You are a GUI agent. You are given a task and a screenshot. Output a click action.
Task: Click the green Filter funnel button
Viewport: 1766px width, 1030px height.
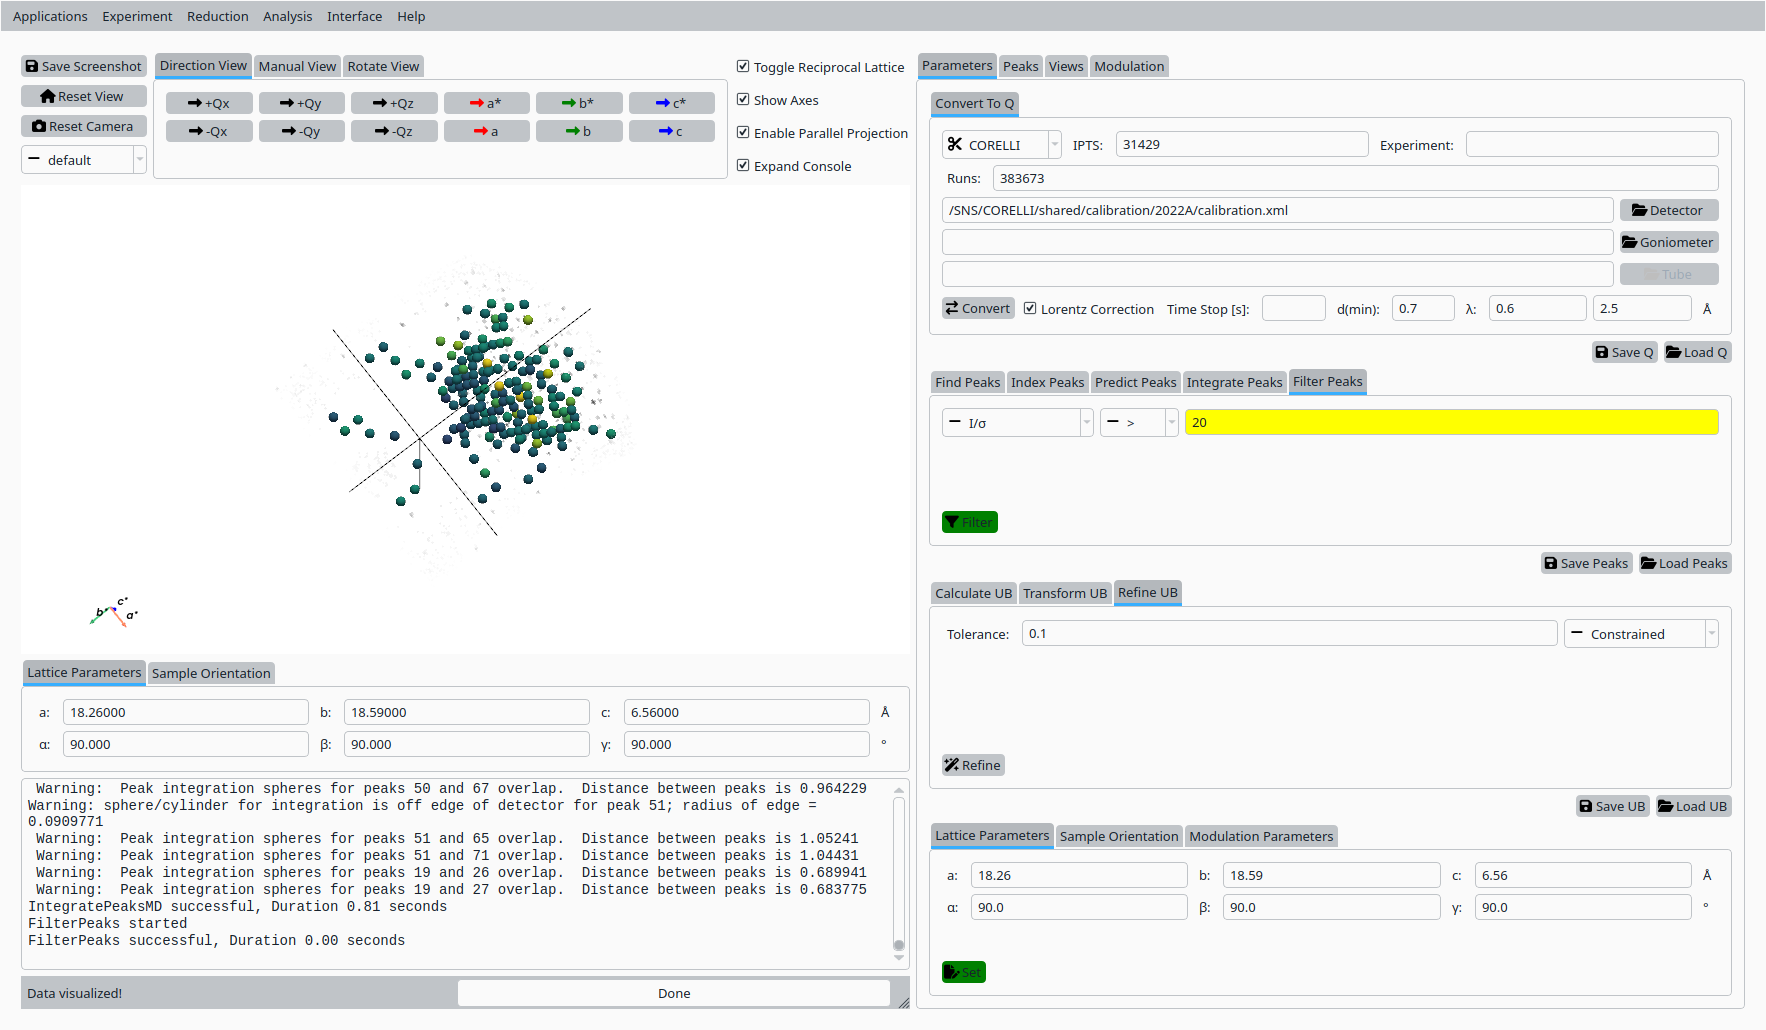tap(969, 522)
